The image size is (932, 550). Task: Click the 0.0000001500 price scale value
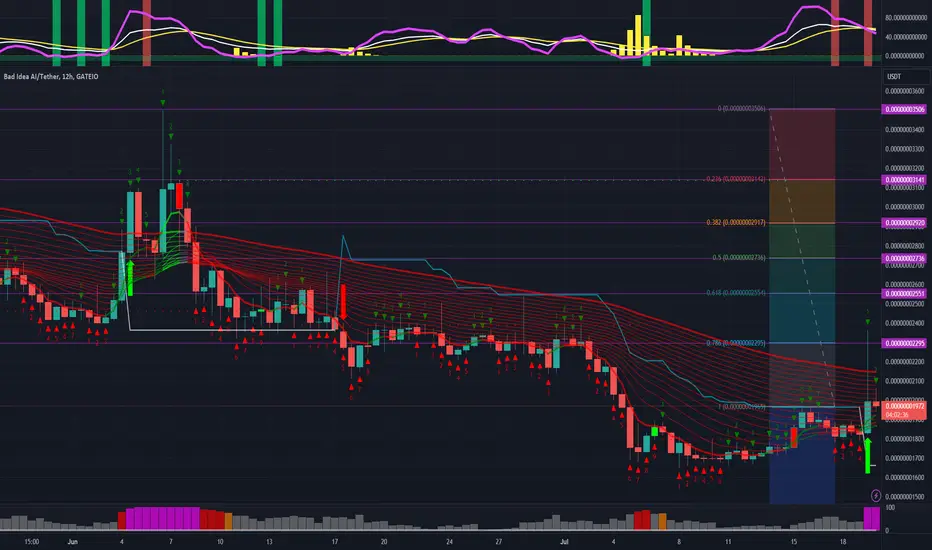(904, 496)
